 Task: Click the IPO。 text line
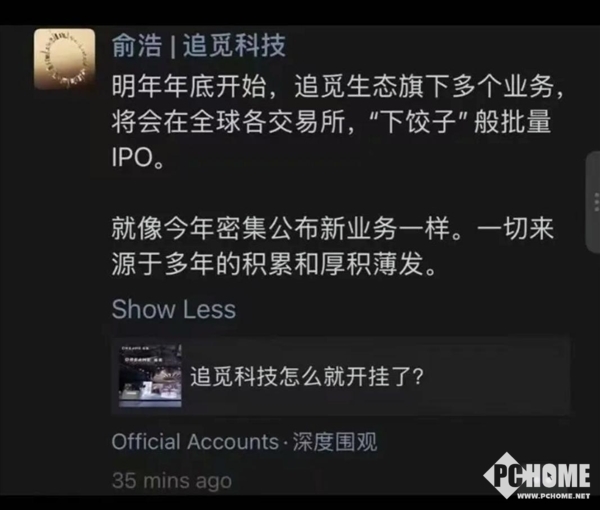coord(138,157)
